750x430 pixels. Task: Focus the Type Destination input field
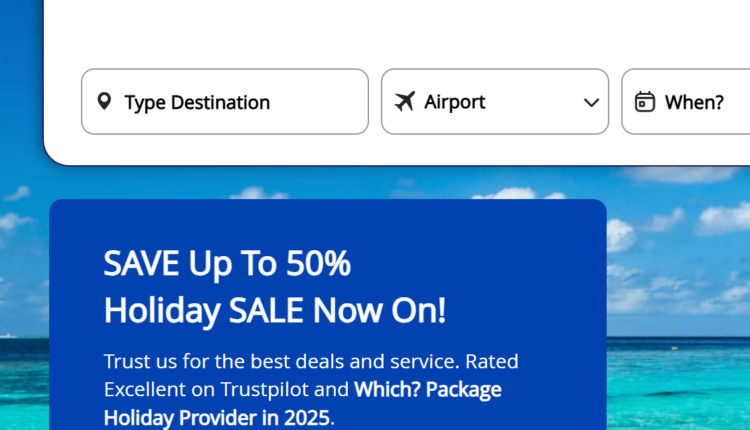pos(240,102)
